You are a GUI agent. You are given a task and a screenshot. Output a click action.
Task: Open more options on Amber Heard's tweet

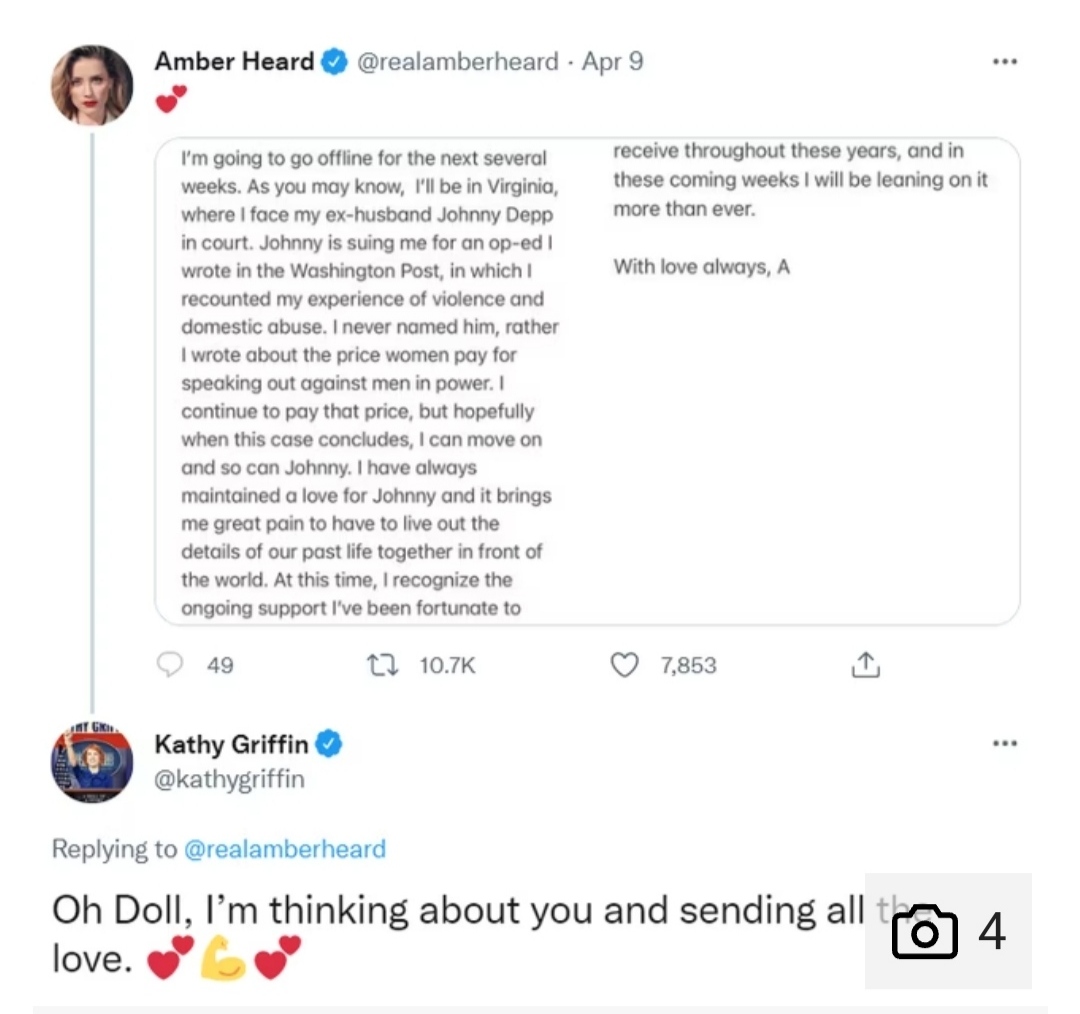coord(1004,62)
